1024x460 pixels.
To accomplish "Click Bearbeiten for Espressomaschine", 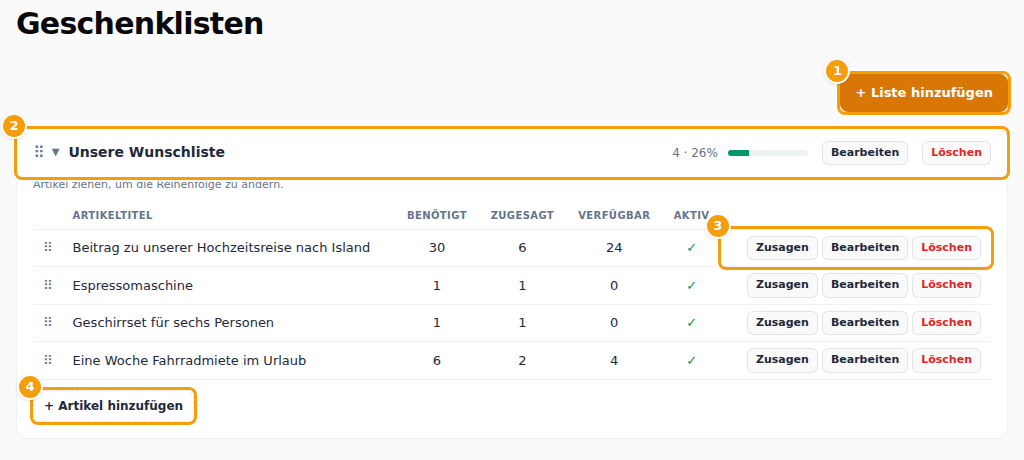I will (865, 286).
